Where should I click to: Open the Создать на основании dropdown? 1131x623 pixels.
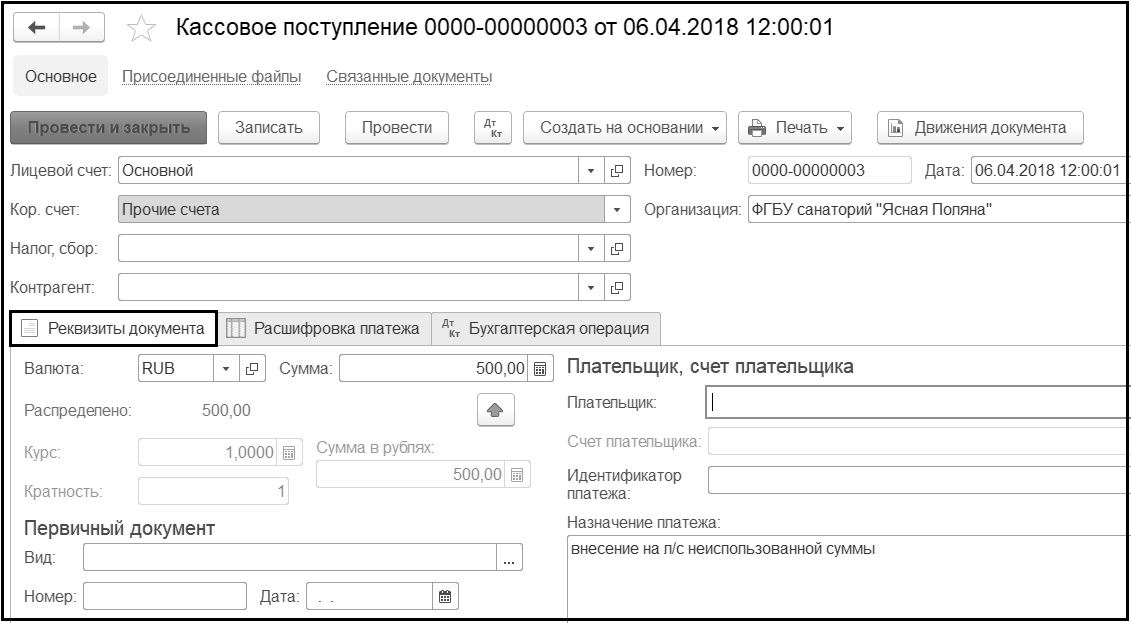[625, 128]
